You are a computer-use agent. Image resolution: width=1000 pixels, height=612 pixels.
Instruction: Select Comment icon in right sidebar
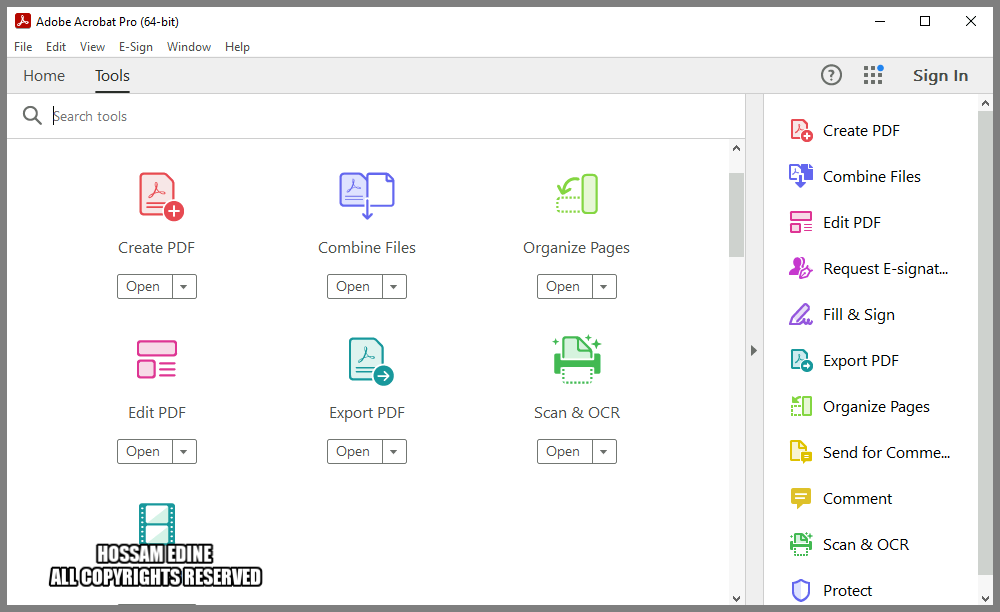click(x=801, y=498)
